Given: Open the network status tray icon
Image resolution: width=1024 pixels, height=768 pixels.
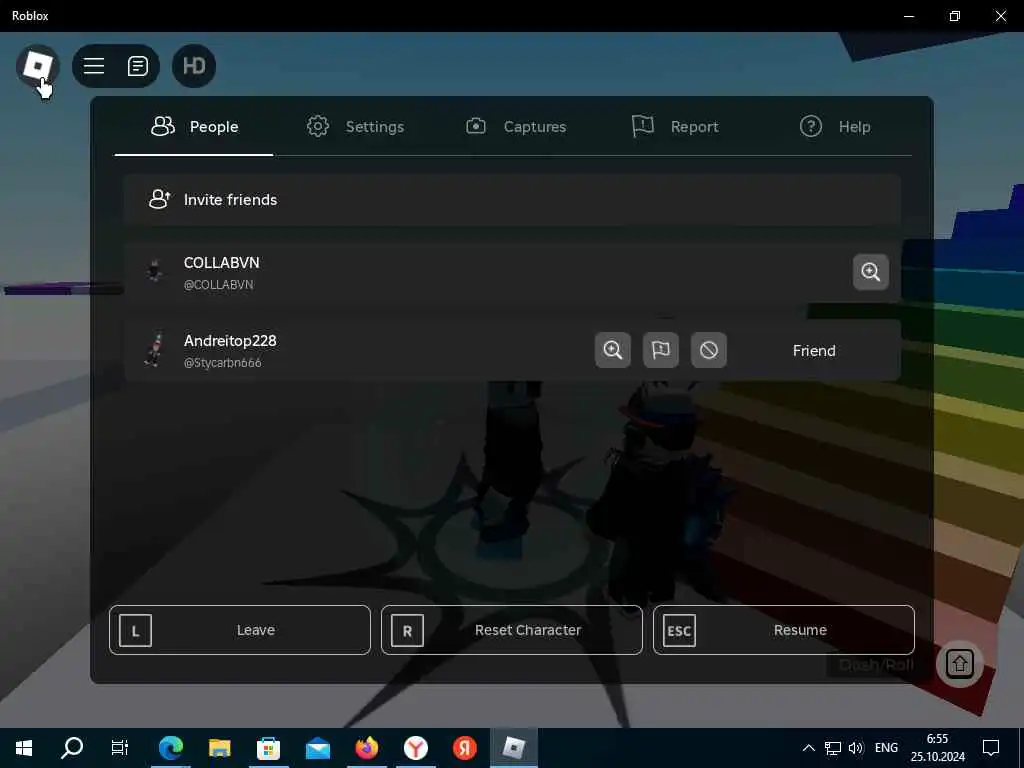Looking at the screenshot, I should point(833,748).
